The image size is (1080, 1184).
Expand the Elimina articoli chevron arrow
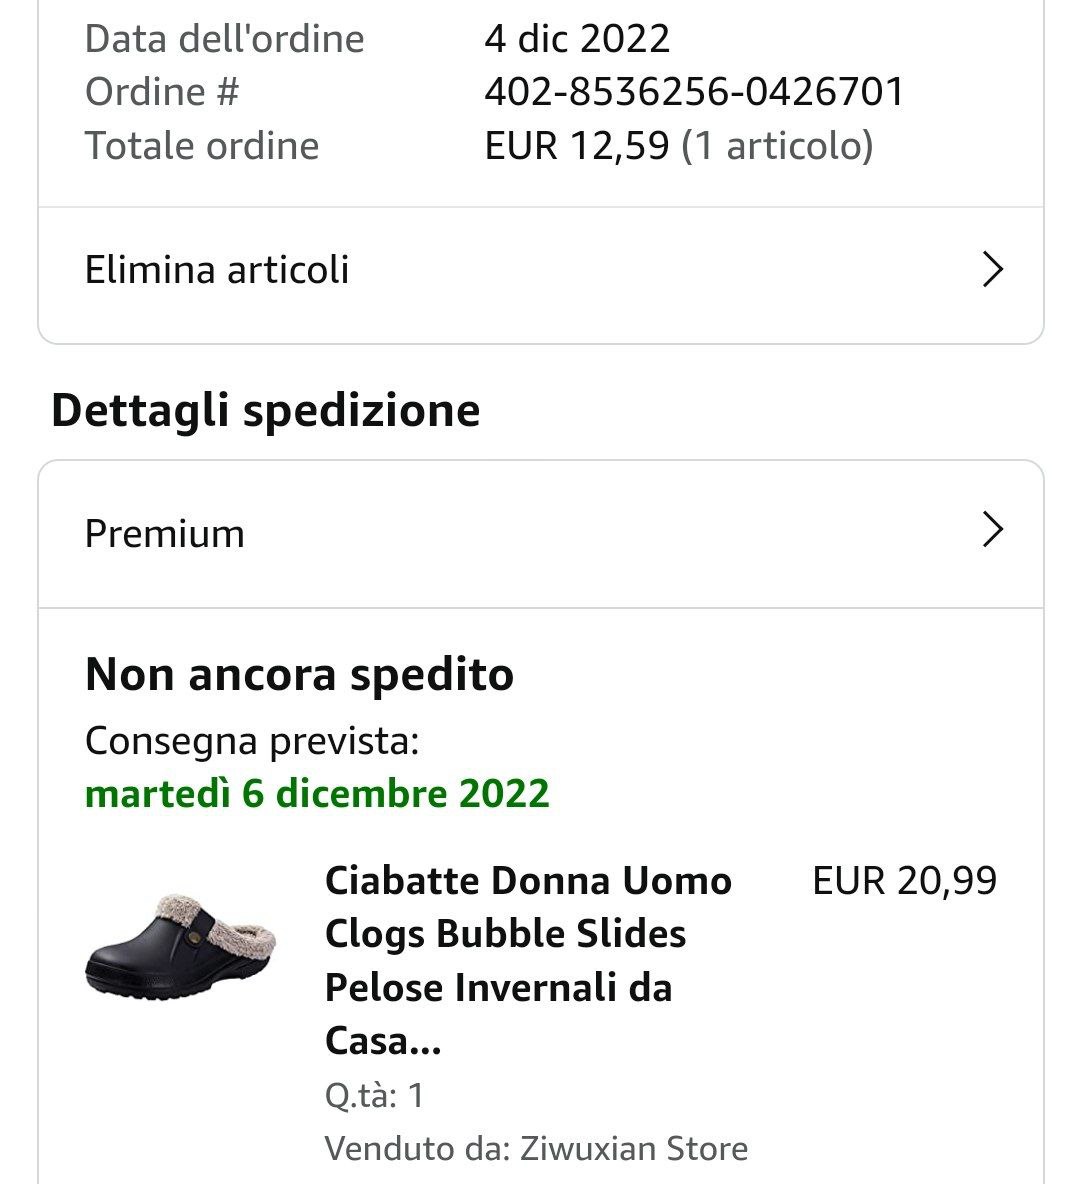click(992, 270)
